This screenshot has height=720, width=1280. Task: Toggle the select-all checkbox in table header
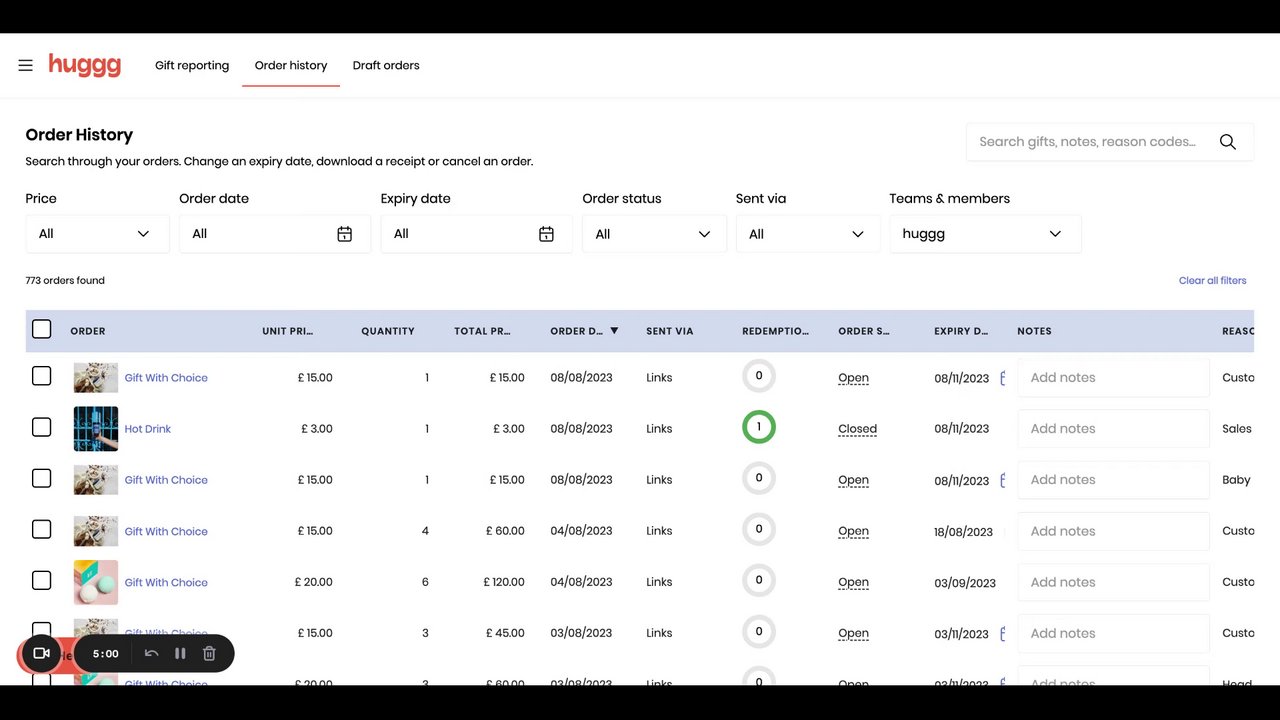(41, 329)
